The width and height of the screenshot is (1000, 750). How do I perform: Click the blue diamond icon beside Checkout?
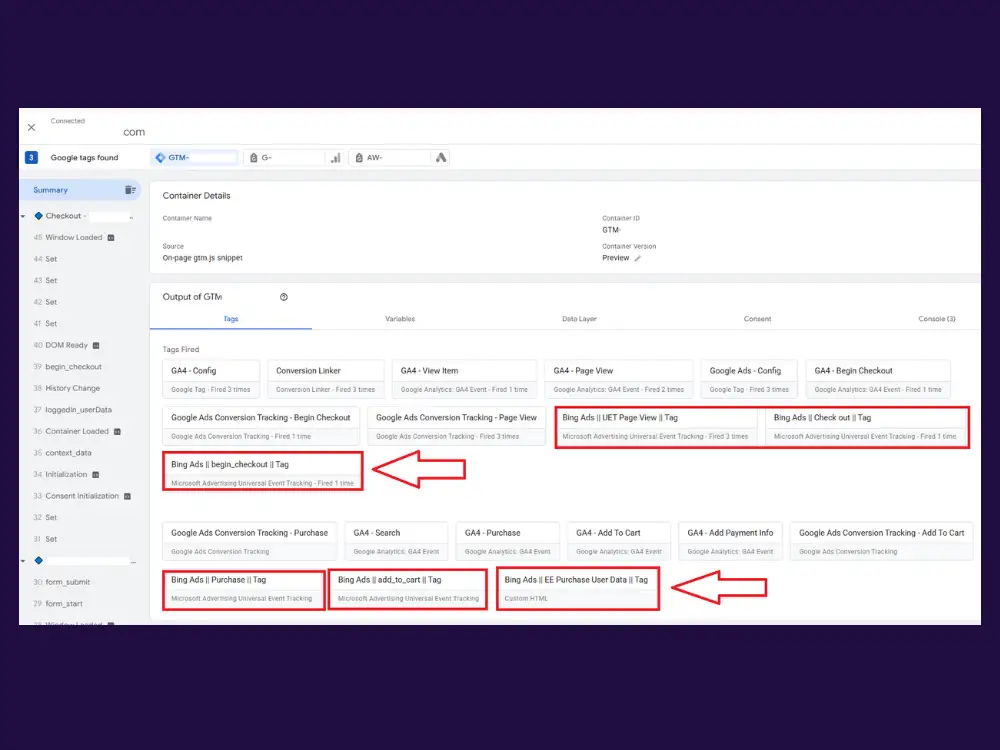[38, 216]
